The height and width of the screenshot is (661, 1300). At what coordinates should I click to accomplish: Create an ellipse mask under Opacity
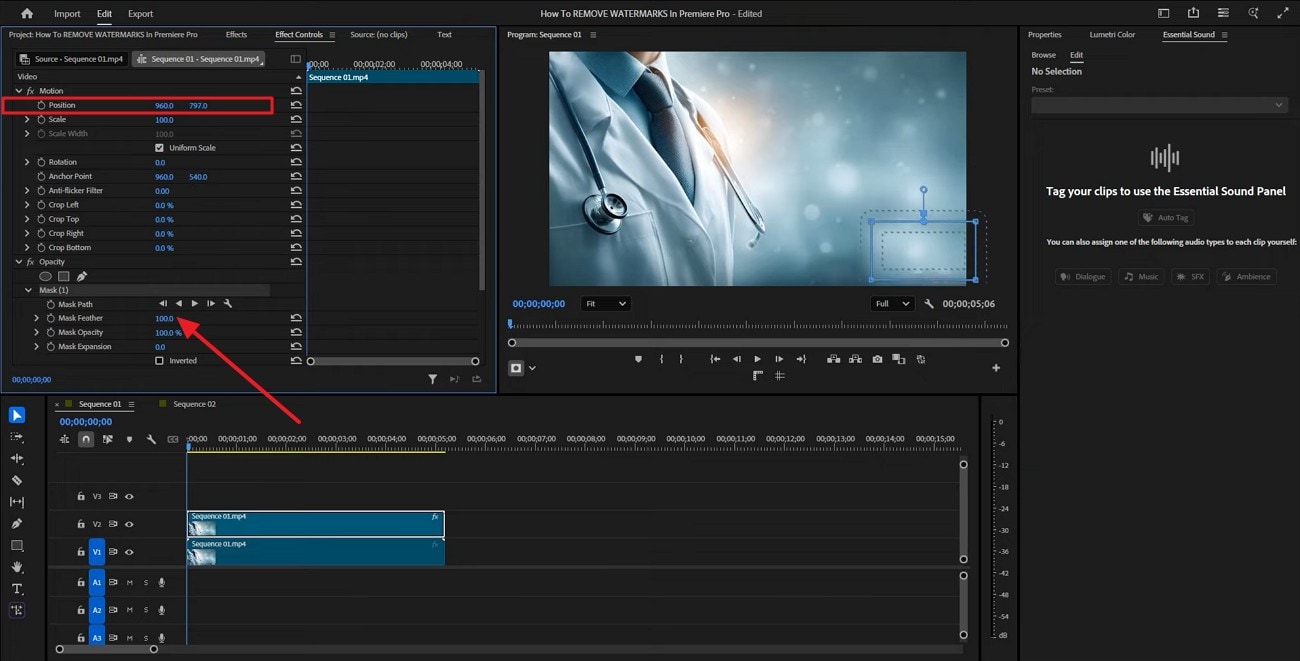pos(45,276)
